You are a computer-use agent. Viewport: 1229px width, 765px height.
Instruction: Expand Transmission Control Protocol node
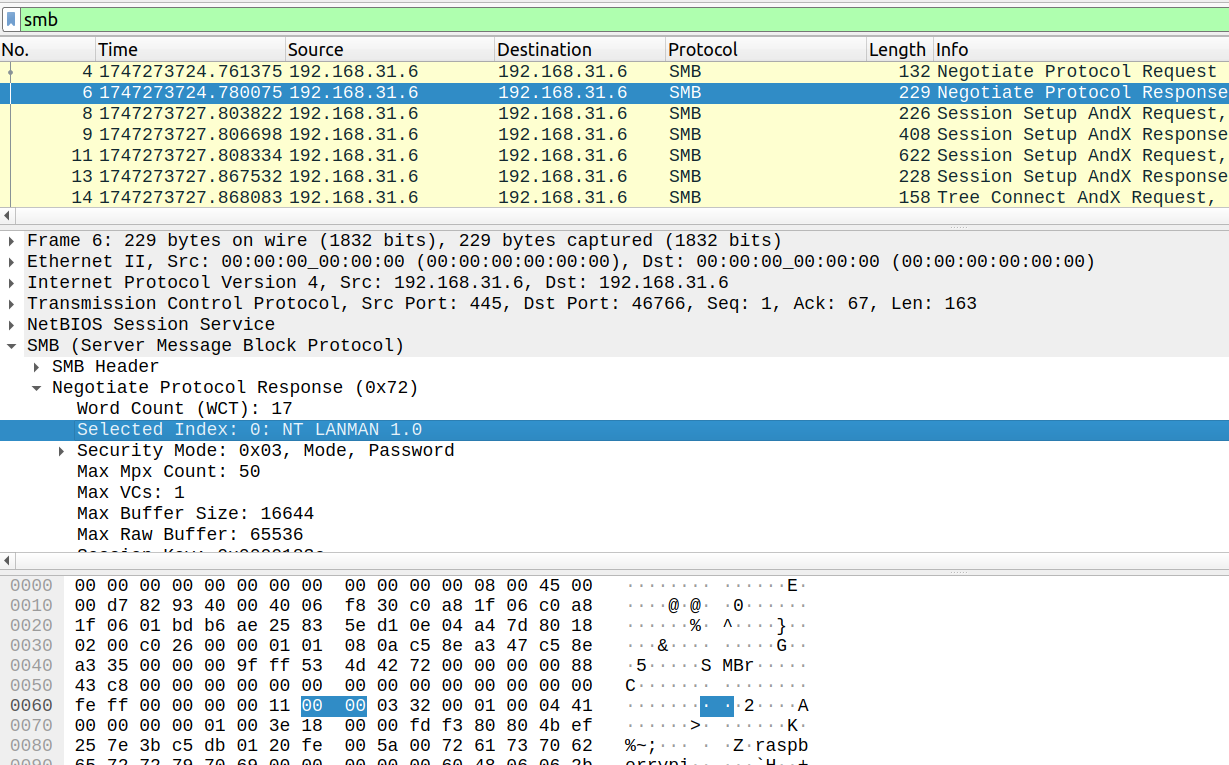tap(12, 303)
